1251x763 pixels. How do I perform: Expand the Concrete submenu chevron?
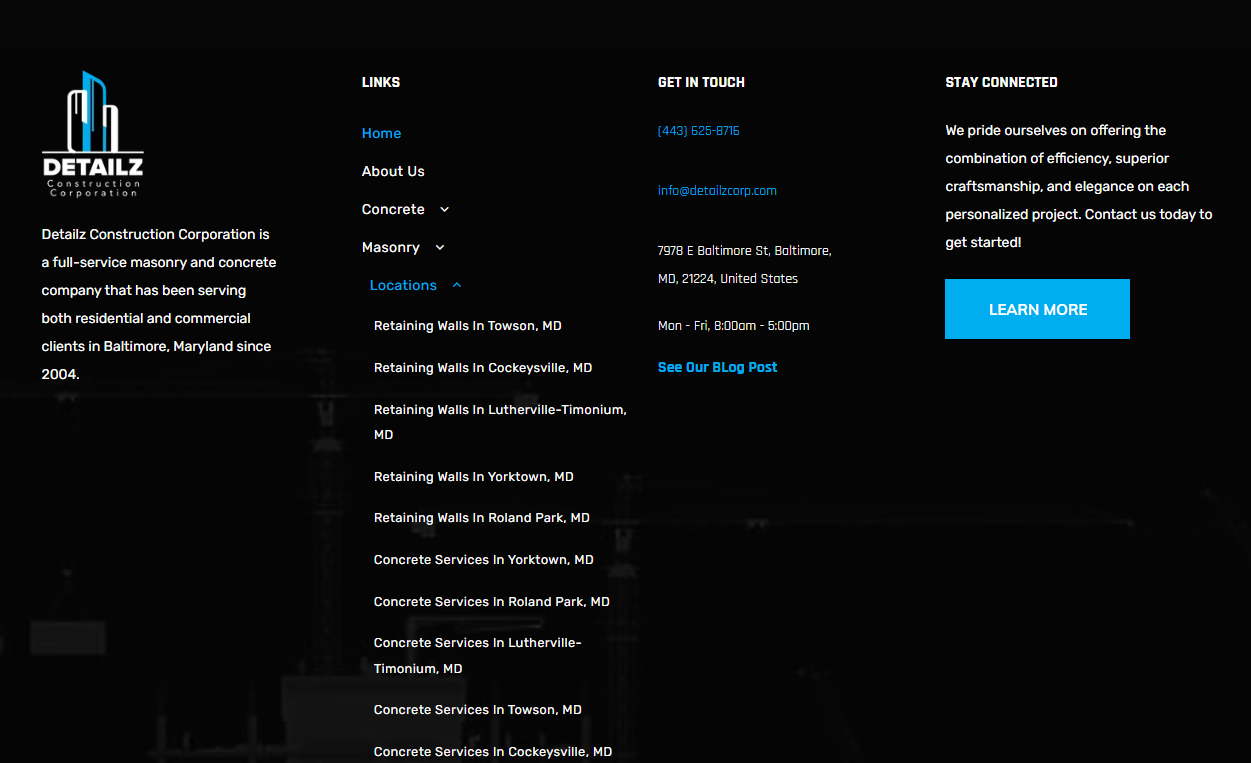[445, 210]
